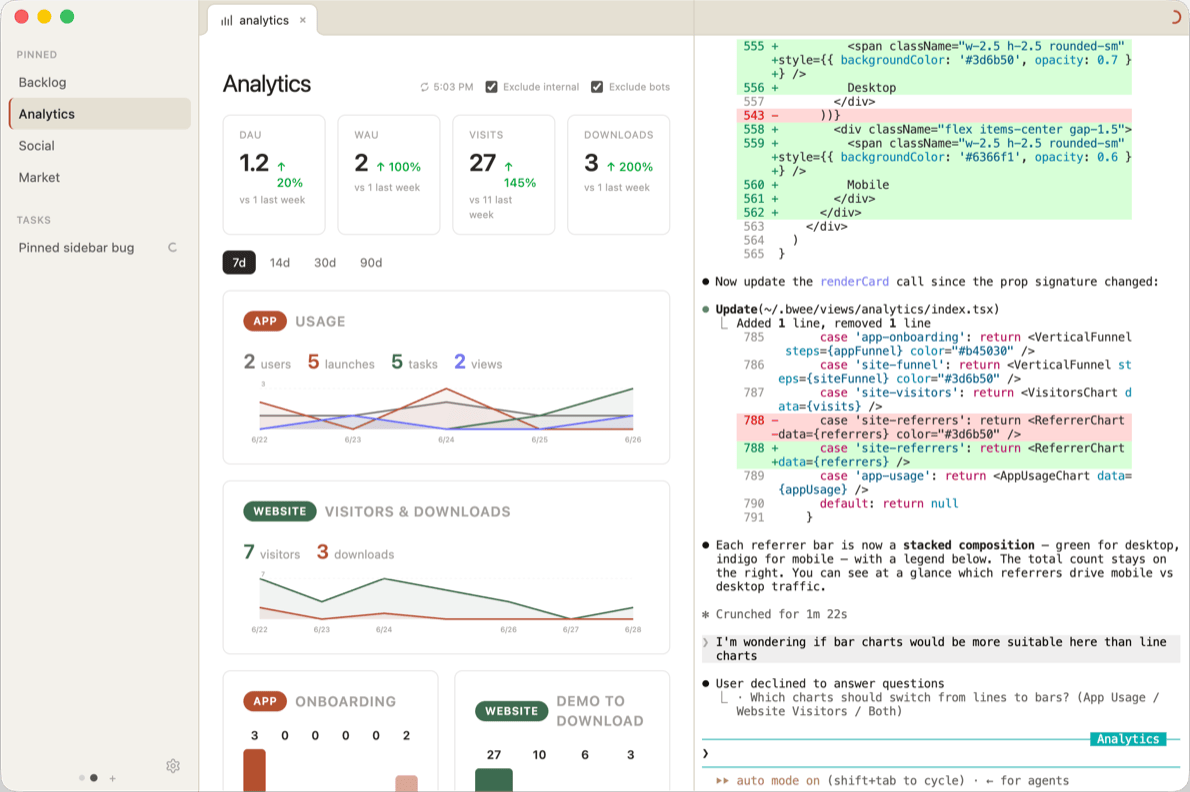Click the Analytics label in terminal
The image size is (1190, 792).
[x=1128, y=739]
